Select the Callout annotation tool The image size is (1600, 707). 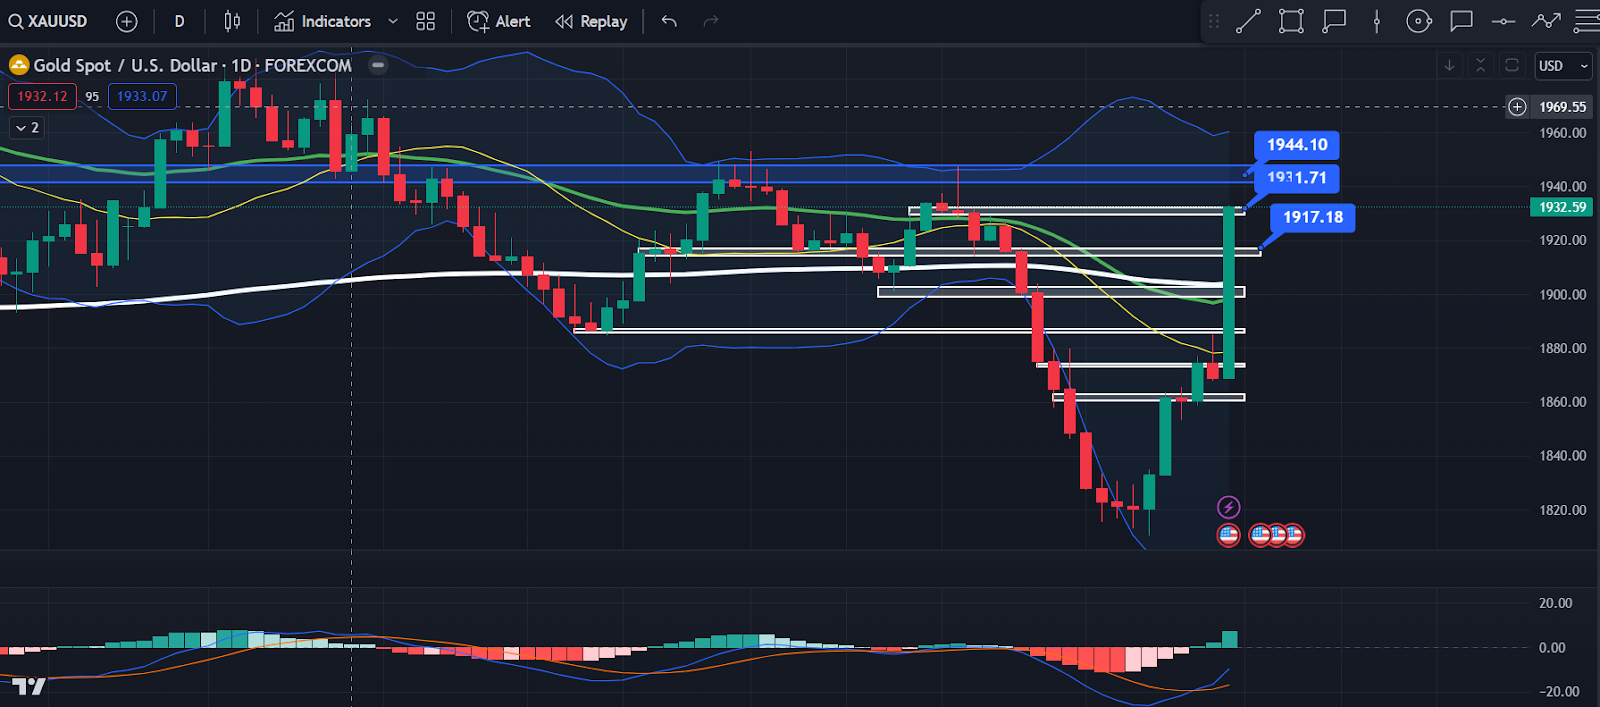pyautogui.click(x=1334, y=21)
